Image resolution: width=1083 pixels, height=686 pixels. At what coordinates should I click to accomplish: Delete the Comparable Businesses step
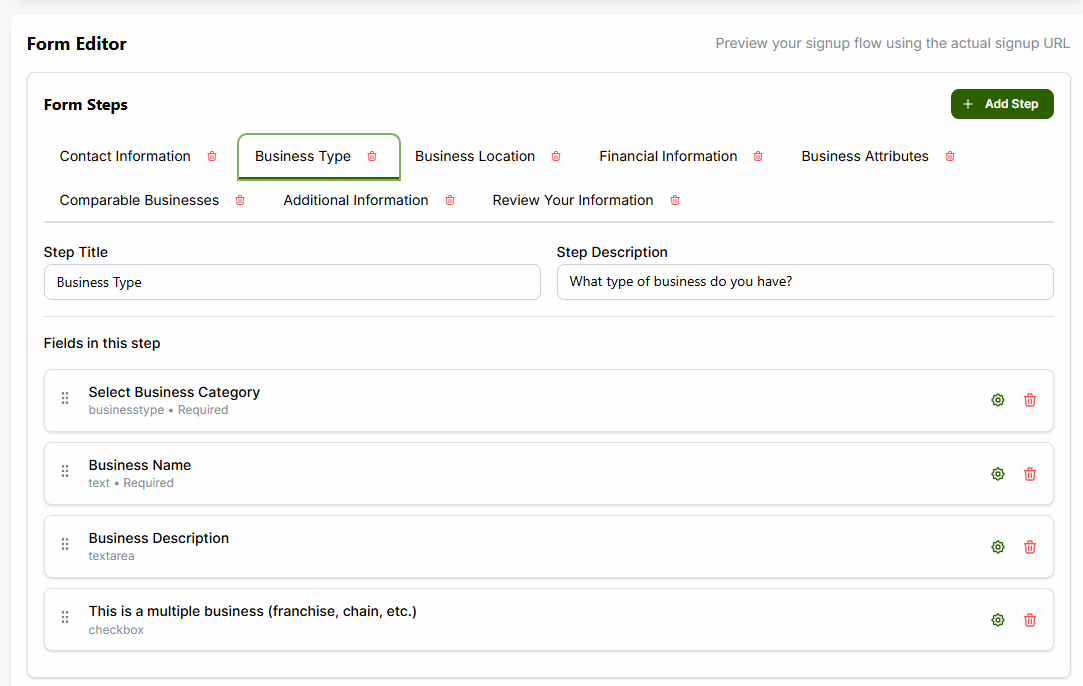(x=239, y=200)
